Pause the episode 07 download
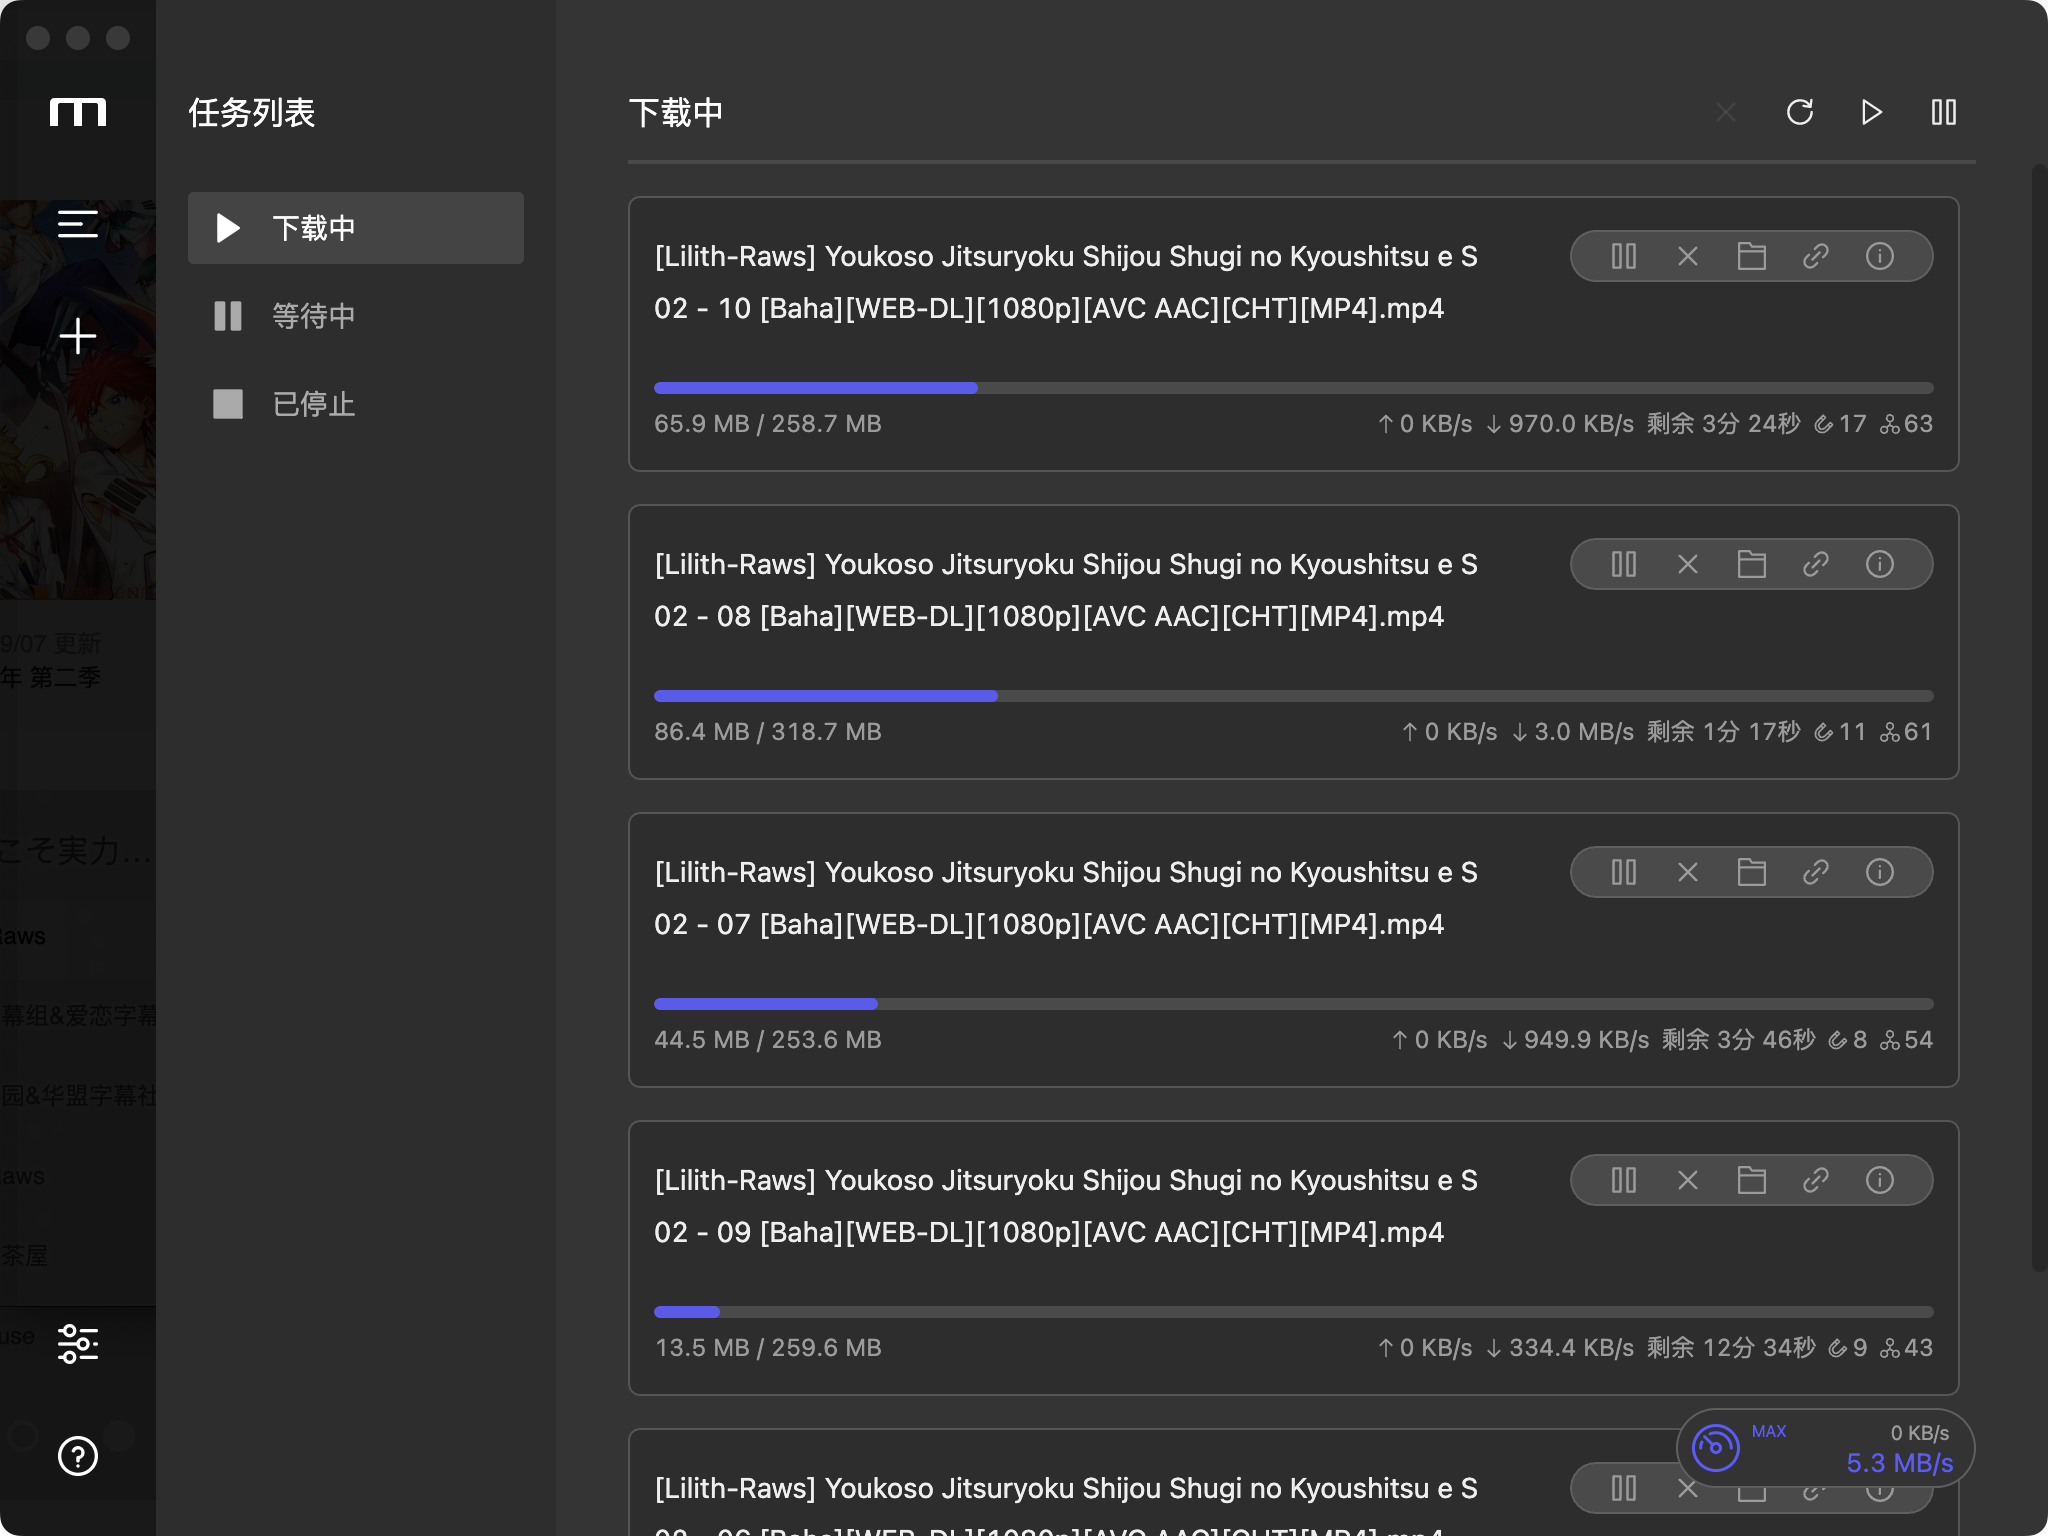Image resolution: width=2048 pixels, height=1536 pixels. tap(1624, 872)
